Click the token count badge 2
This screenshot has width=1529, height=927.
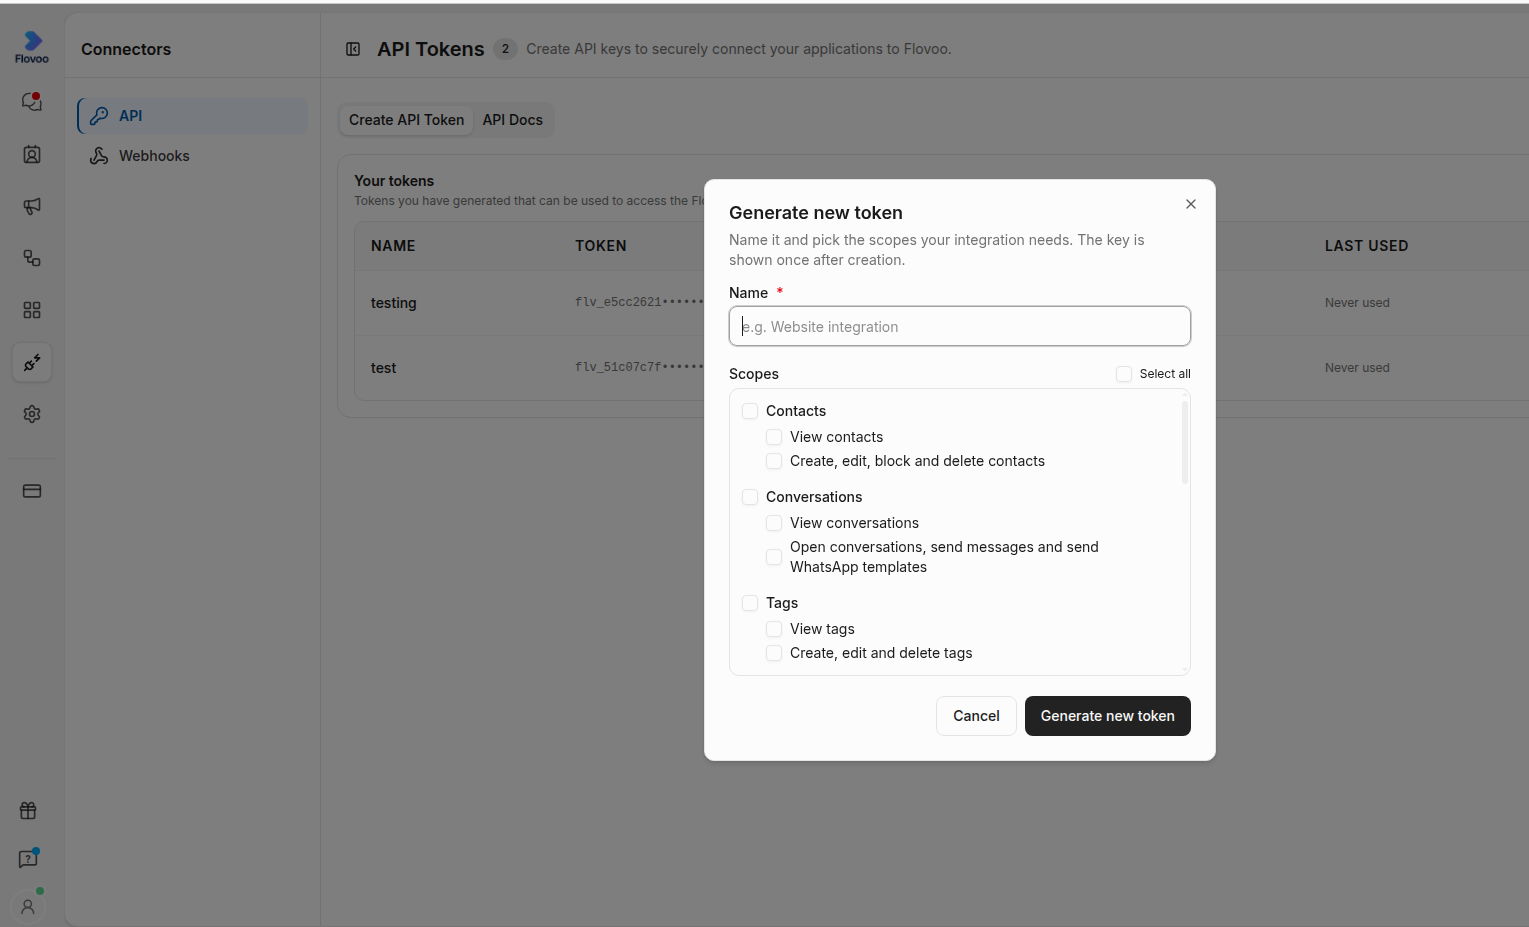pos(505,49)
